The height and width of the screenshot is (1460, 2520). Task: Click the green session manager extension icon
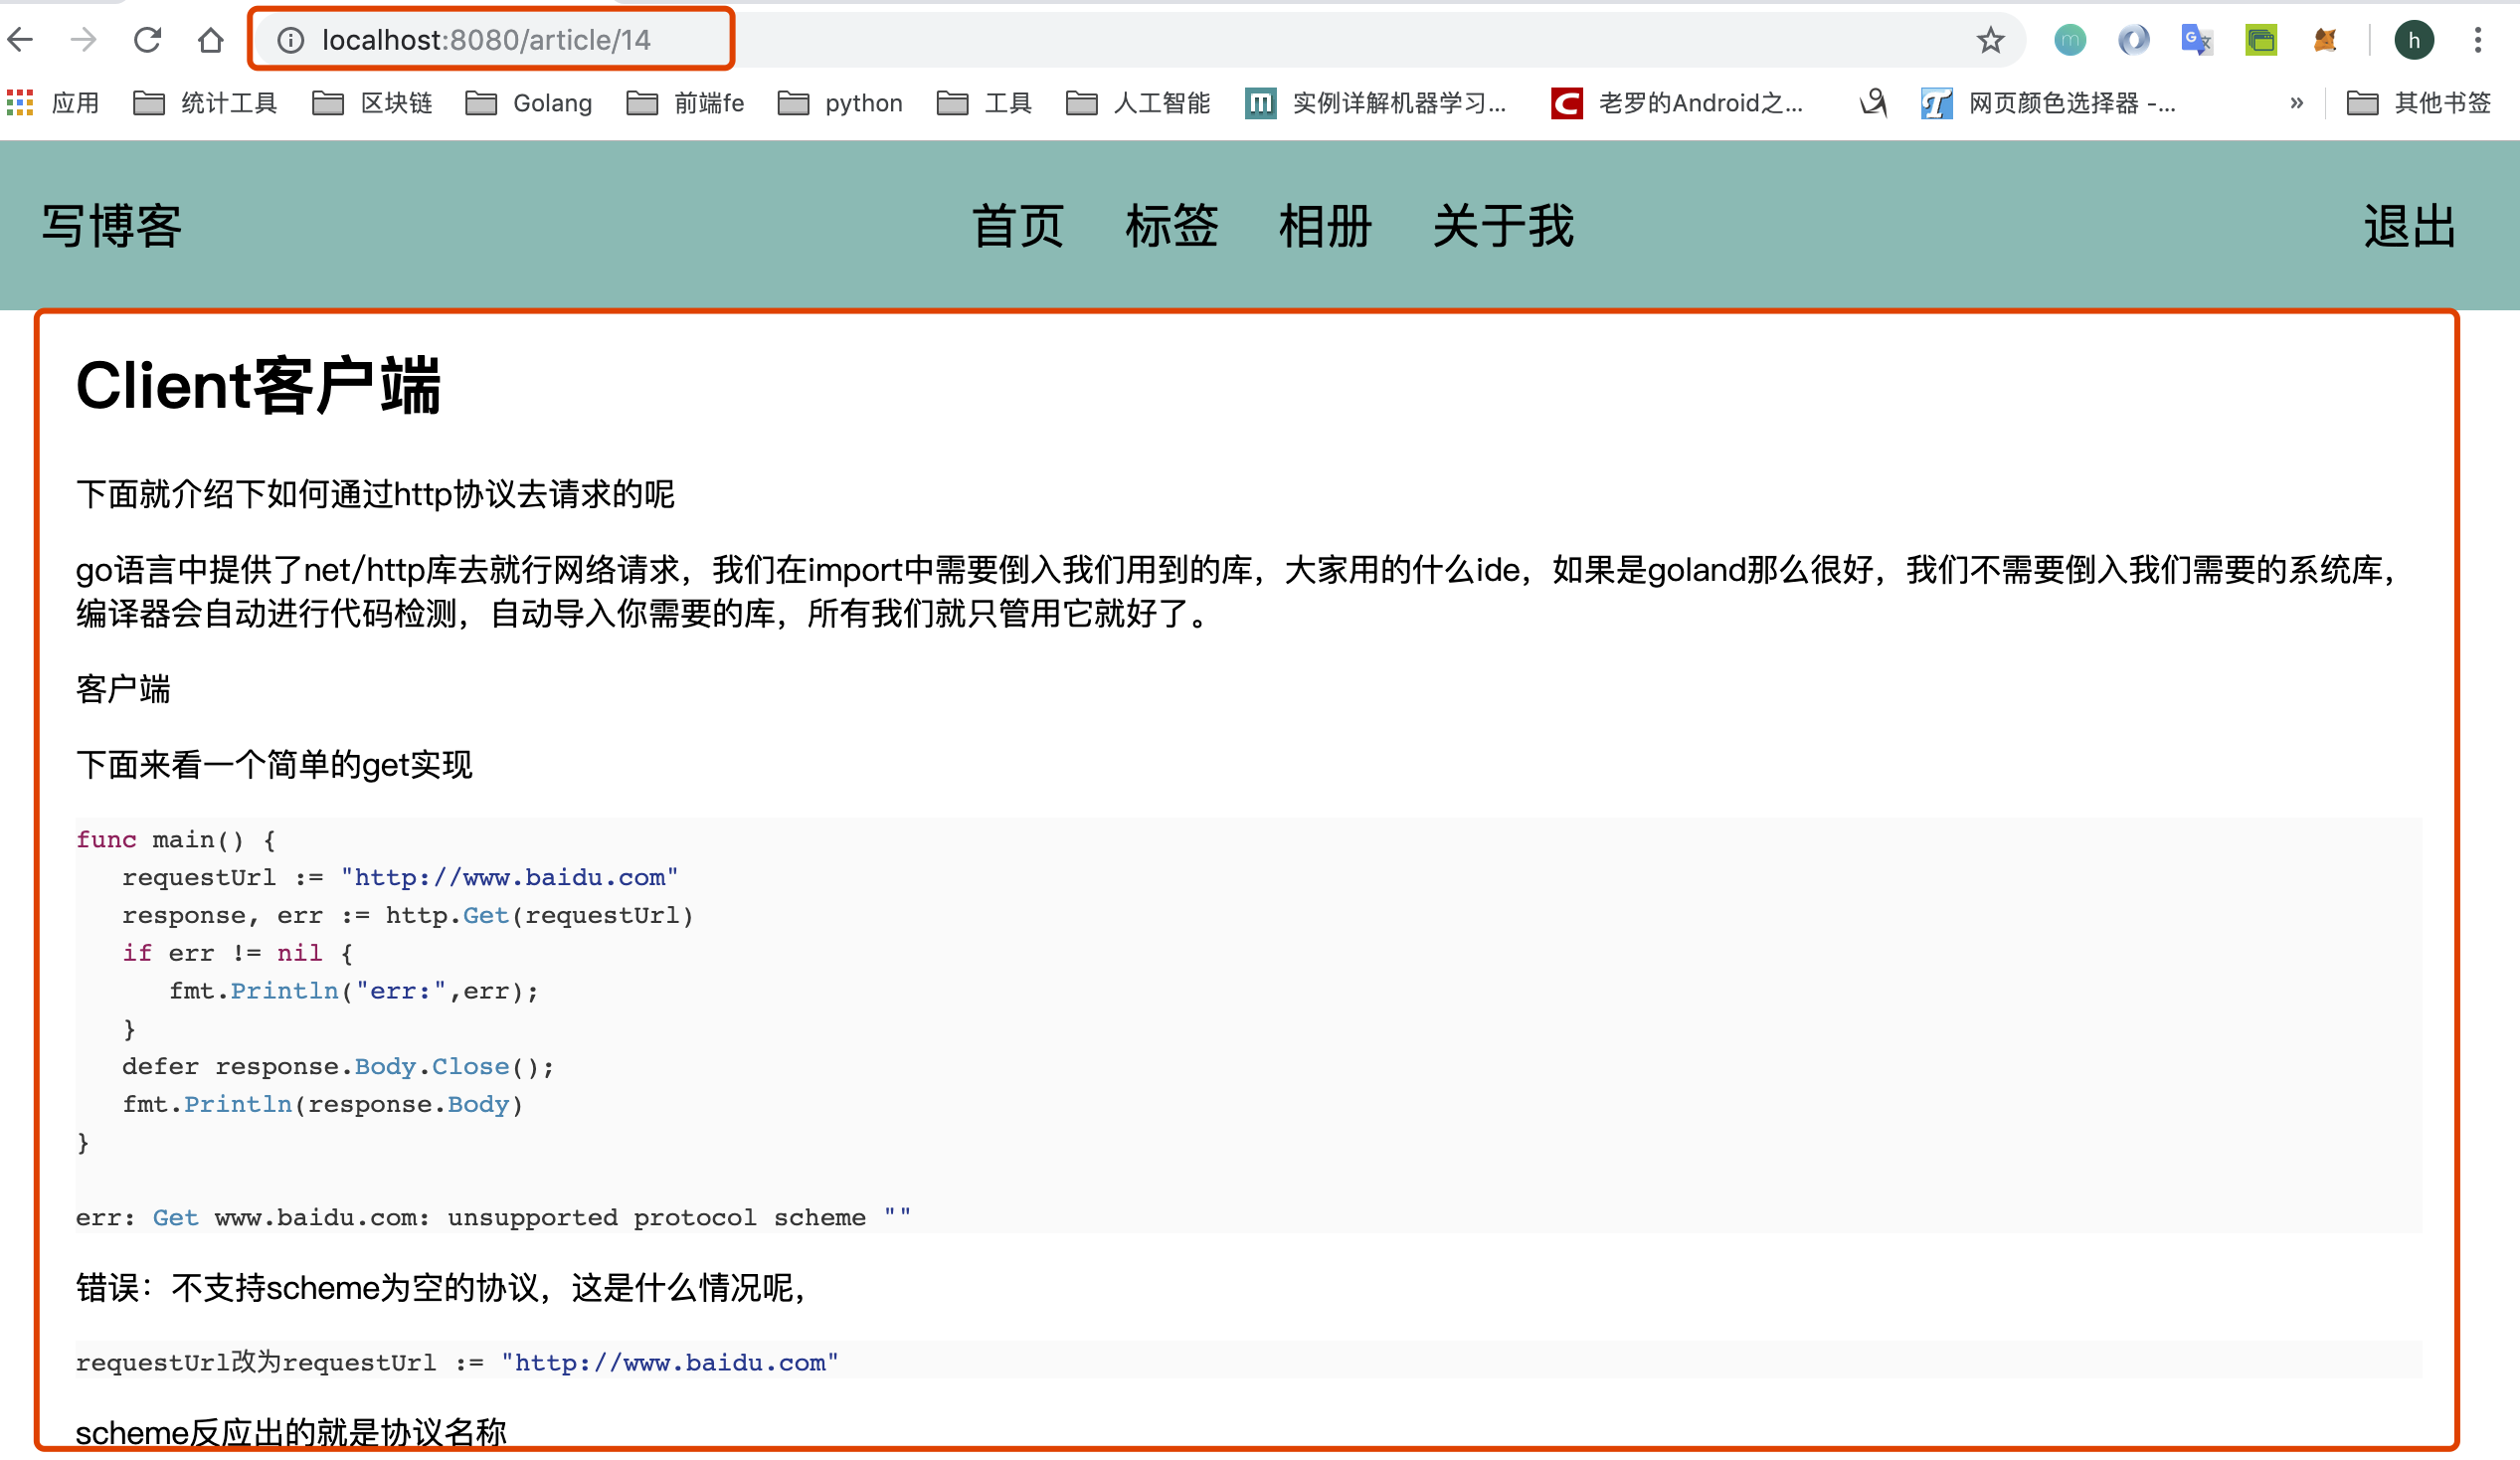click(x=2260, y=40)
